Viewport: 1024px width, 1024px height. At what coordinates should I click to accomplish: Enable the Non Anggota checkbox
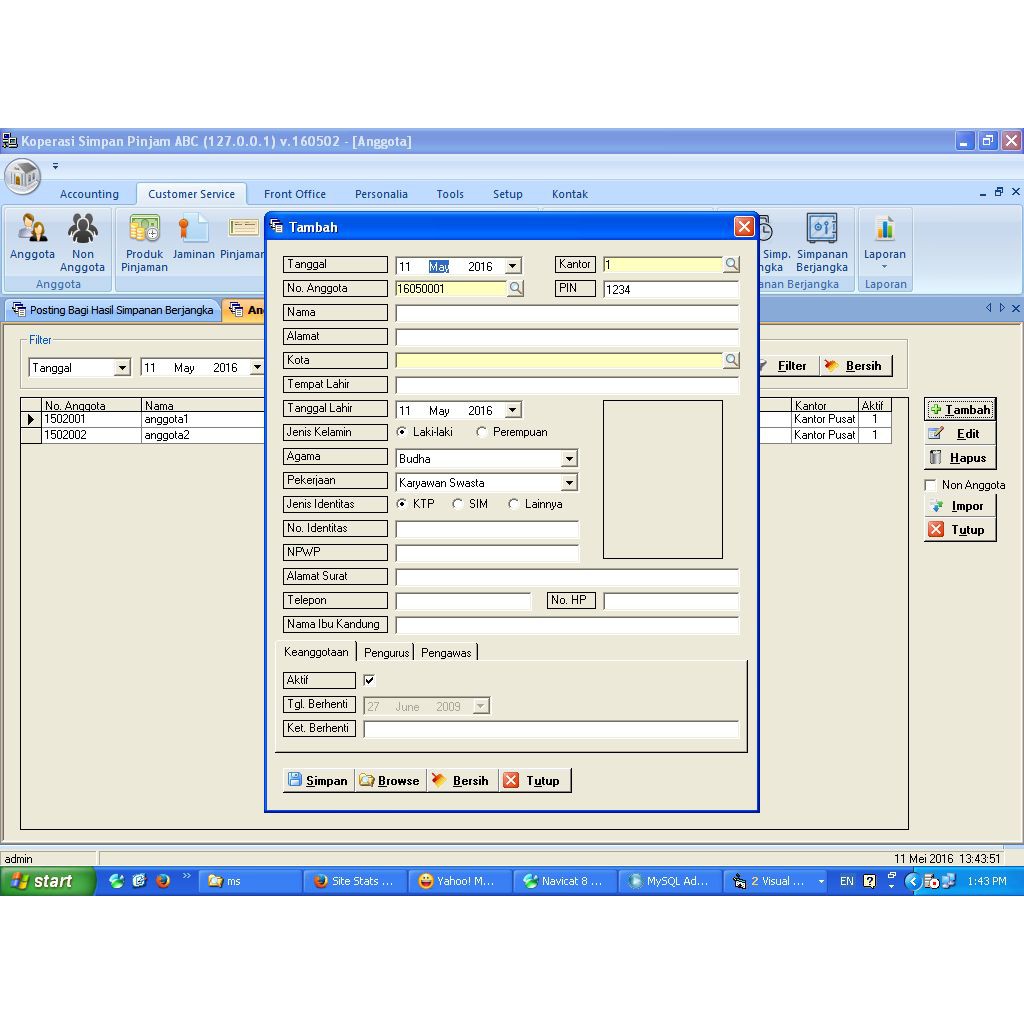[x=931, y=486]
